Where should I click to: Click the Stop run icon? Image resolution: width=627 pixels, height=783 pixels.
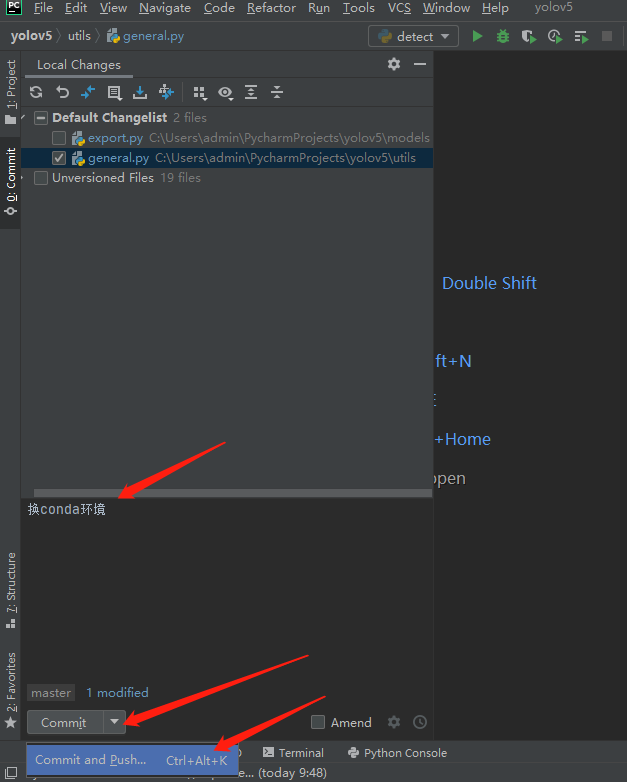(x=607, y=36)
